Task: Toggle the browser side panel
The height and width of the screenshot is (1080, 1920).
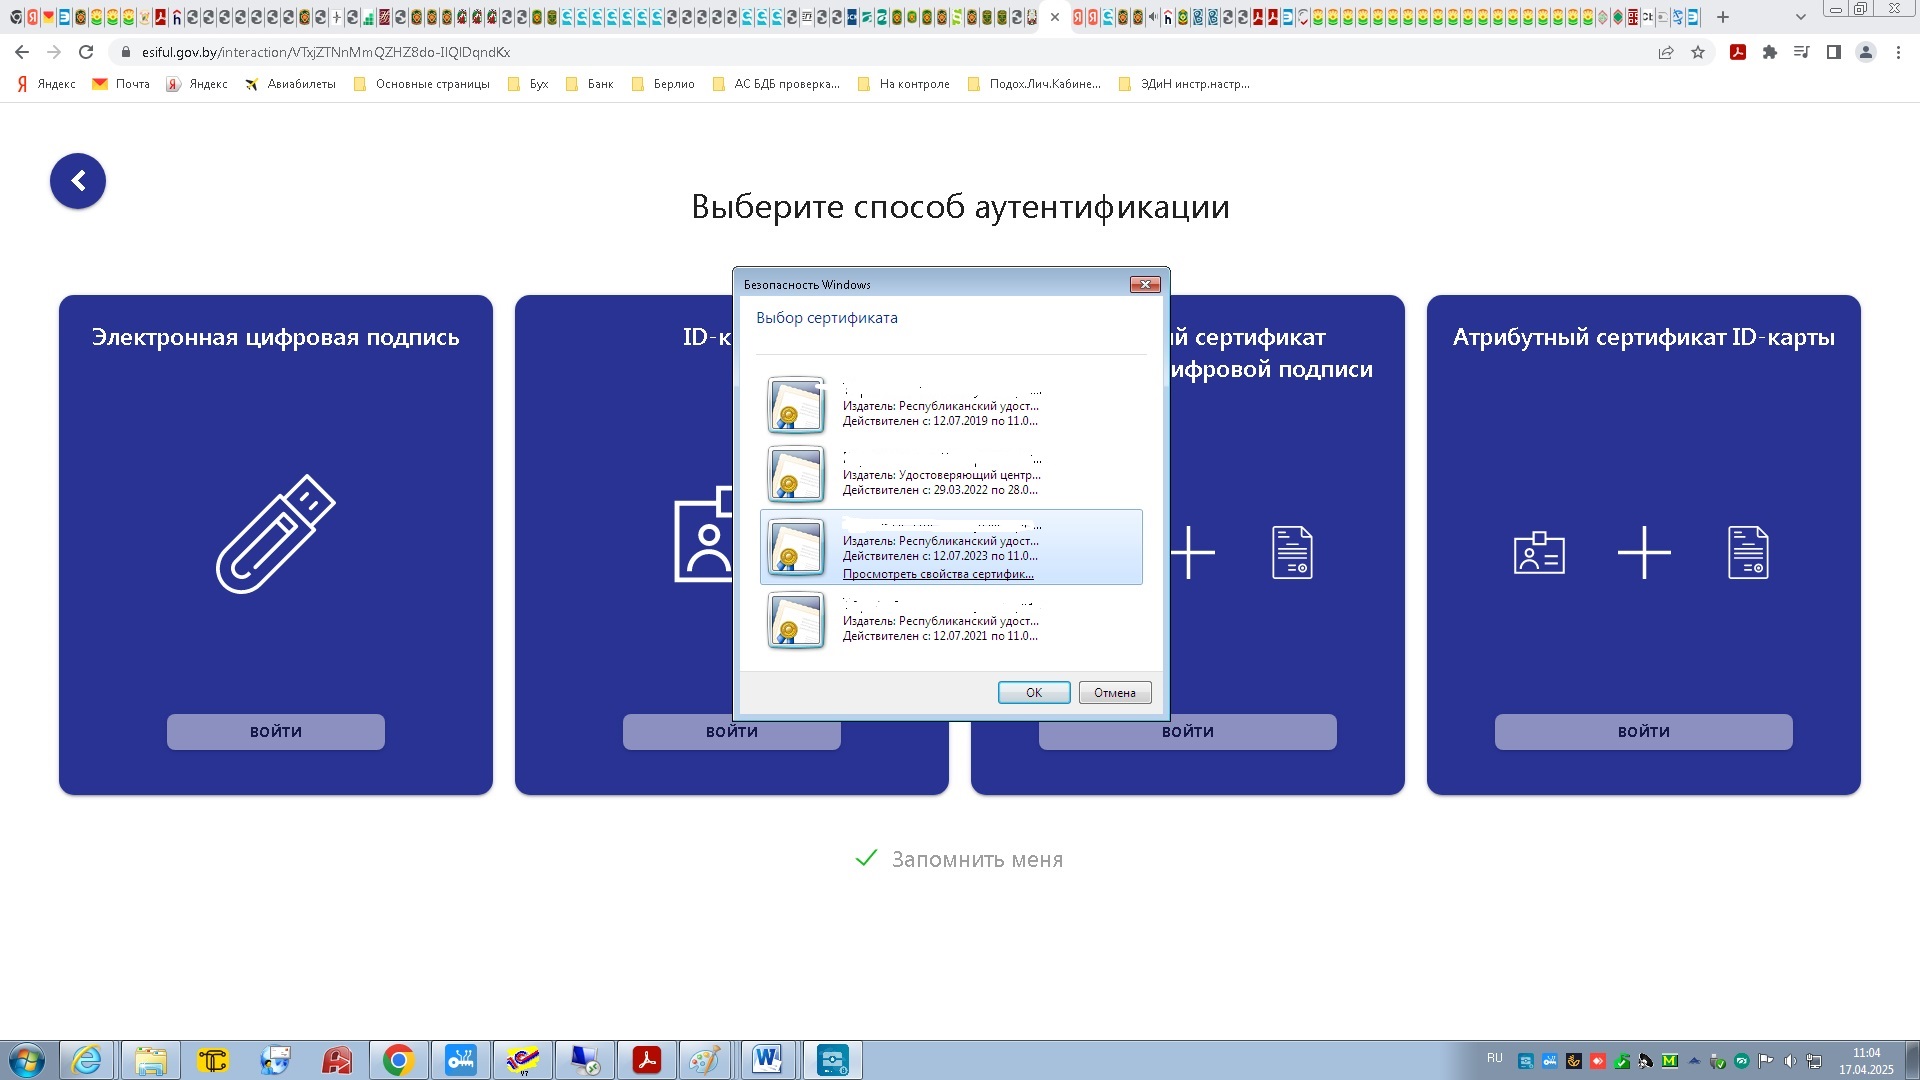Action: (x=1833, y=52)
